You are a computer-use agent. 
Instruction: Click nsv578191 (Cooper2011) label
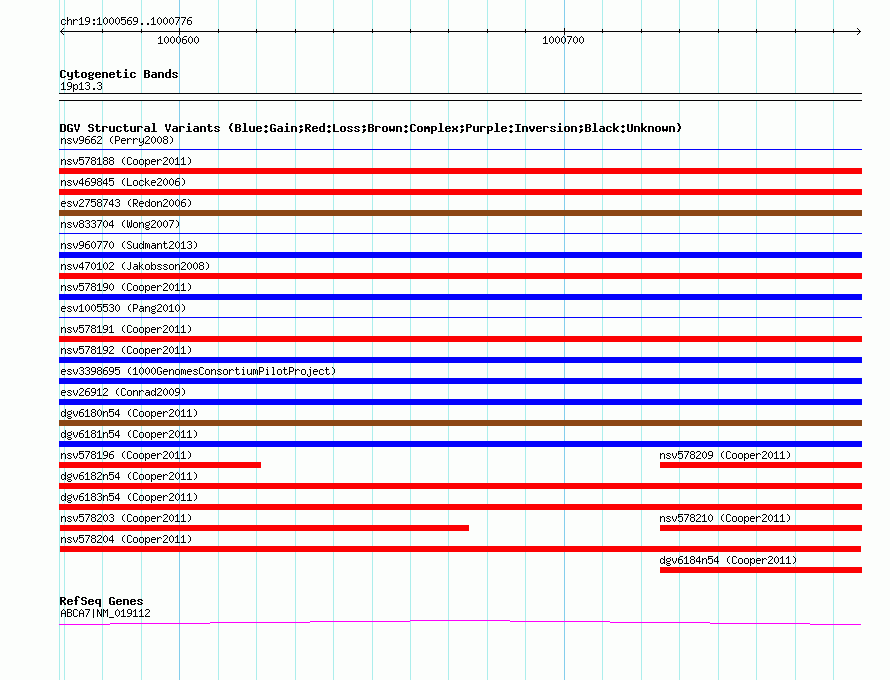click(126, 329)
